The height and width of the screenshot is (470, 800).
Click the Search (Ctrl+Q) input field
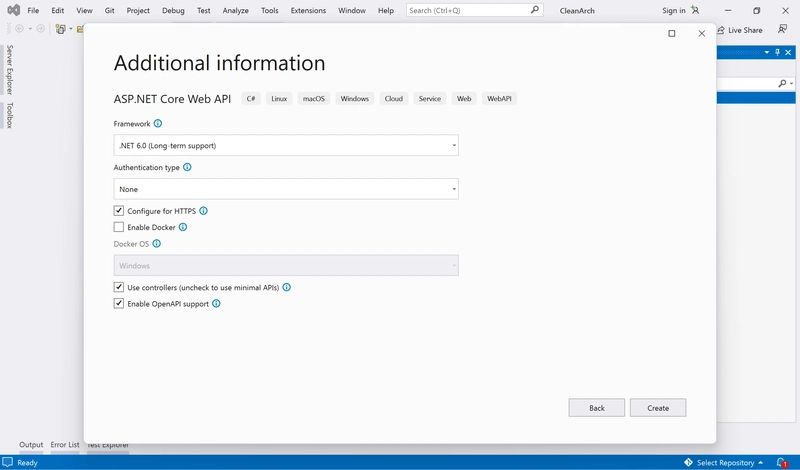(x=474, y=10)
